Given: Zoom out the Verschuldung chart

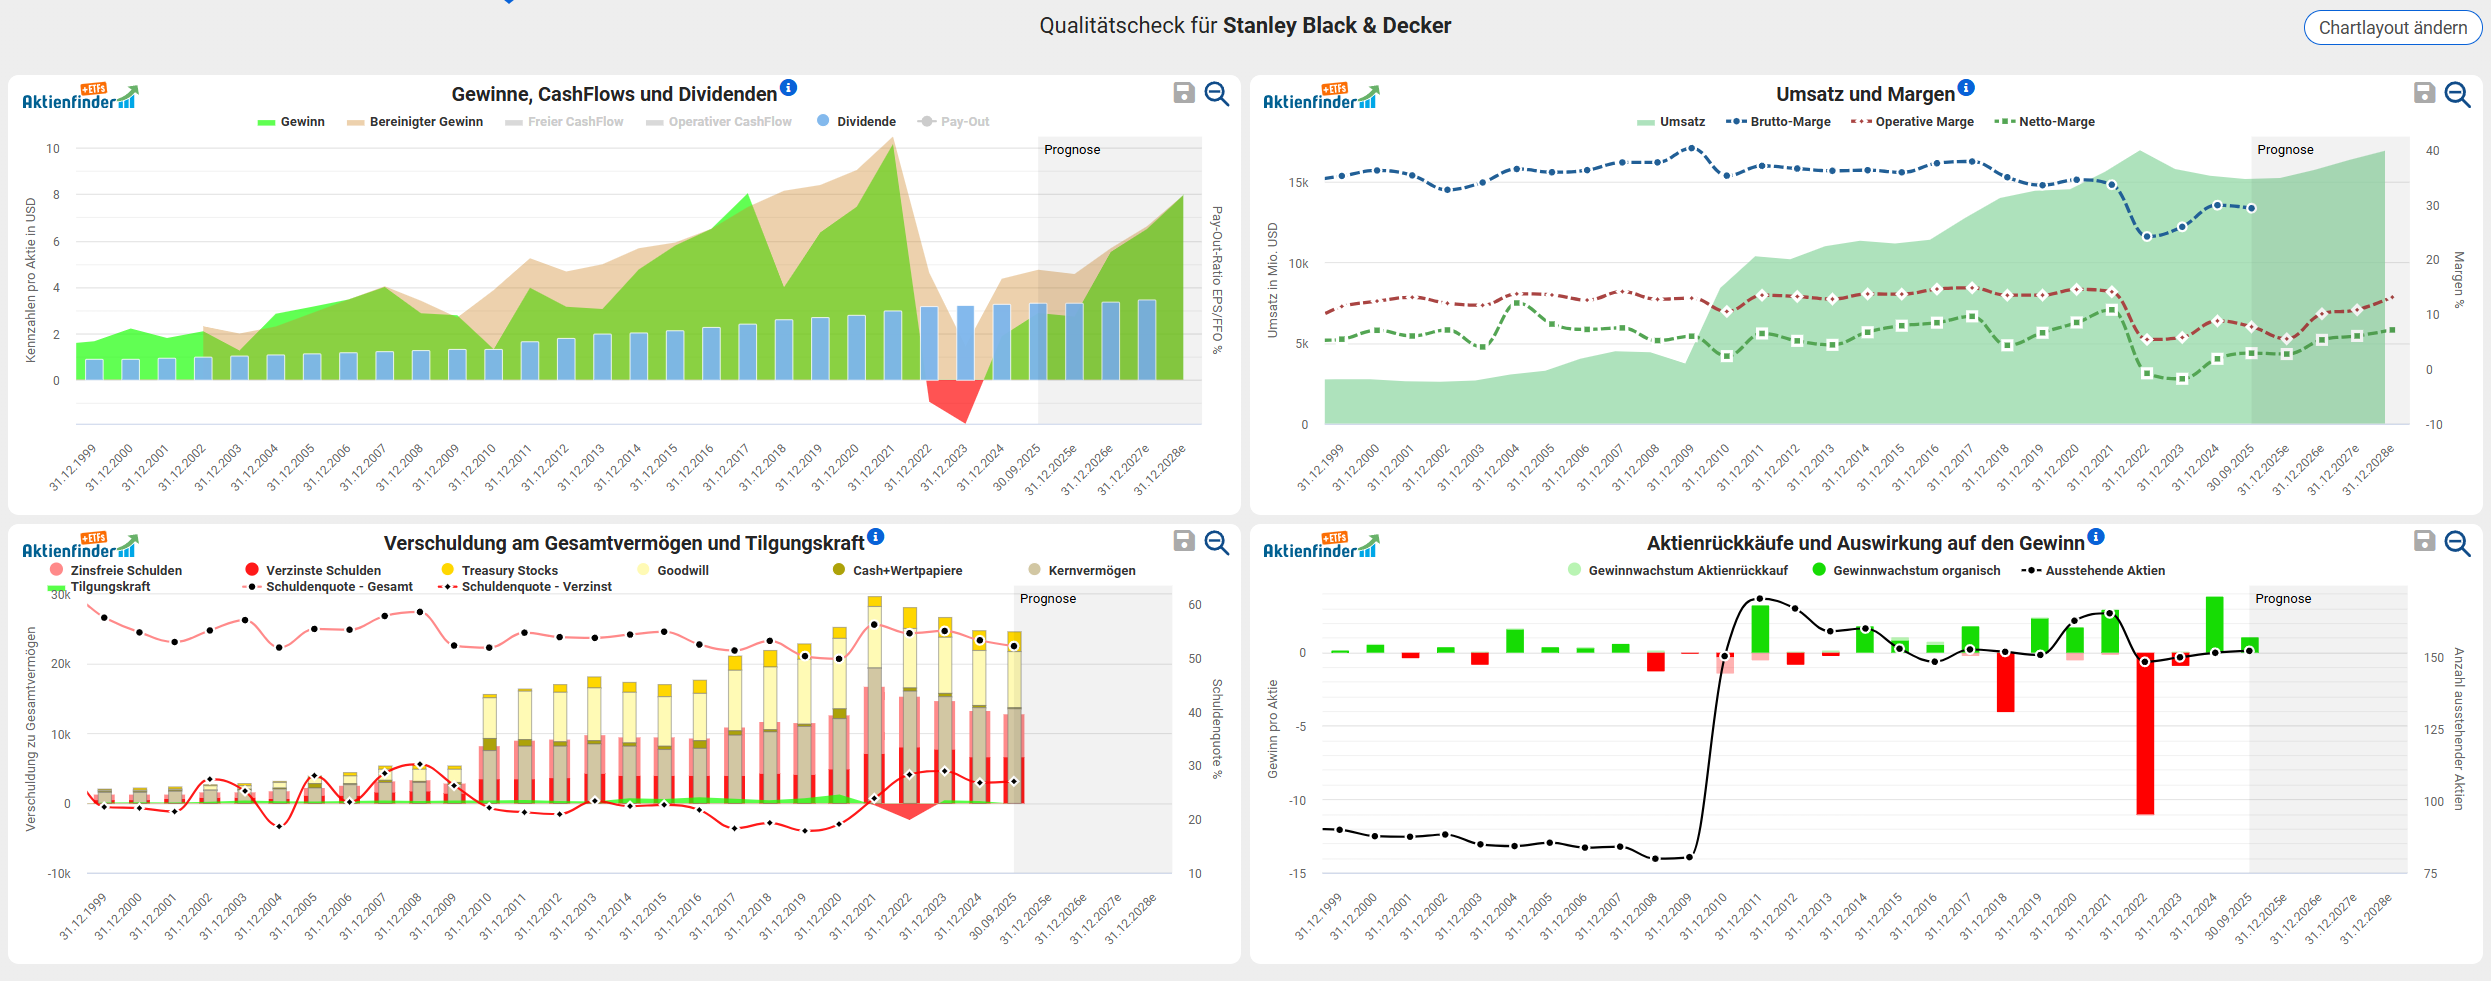Looking at the screenshot, I should pos(1216,542).
